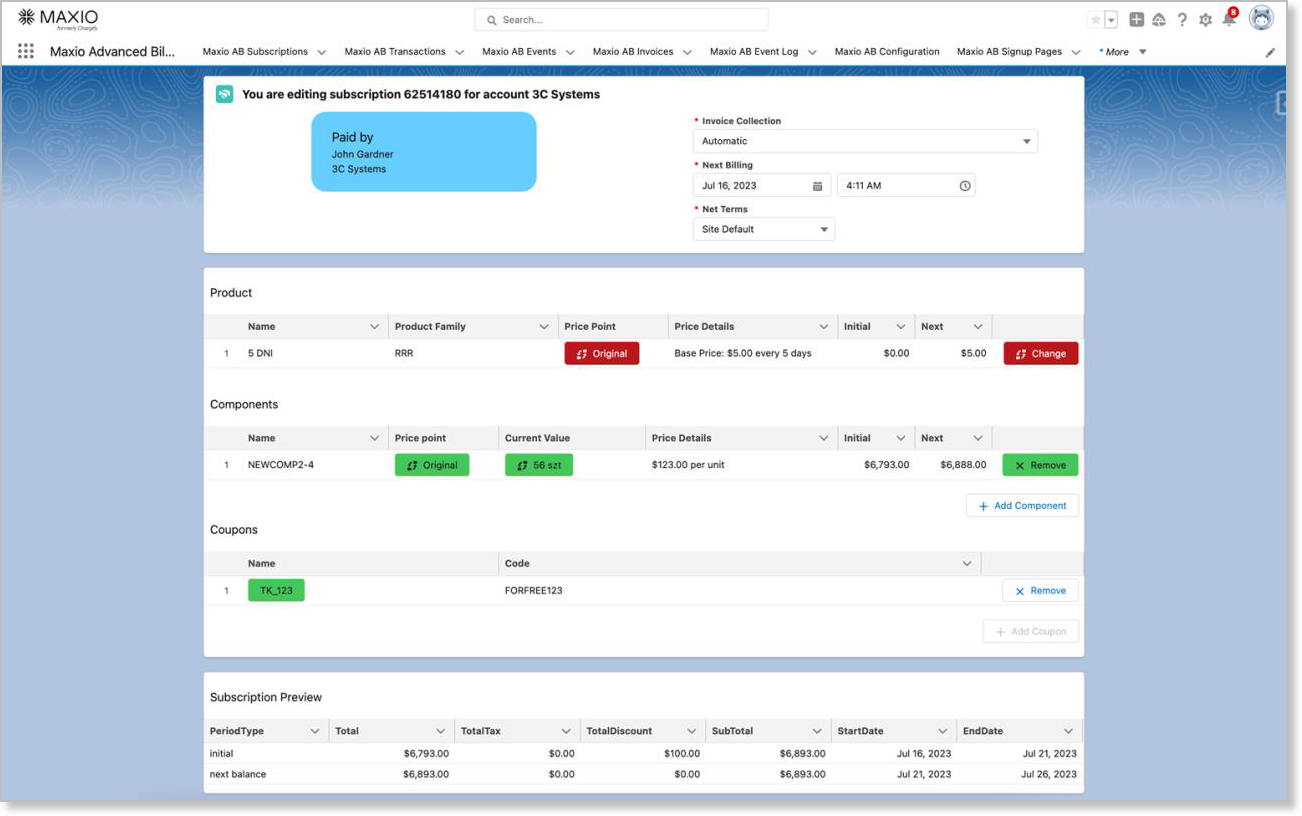Remove the NEWCOMP2-4 component
Image resolution: width=1302 pixels, height=816 pixels.
tap(1040, 465)
